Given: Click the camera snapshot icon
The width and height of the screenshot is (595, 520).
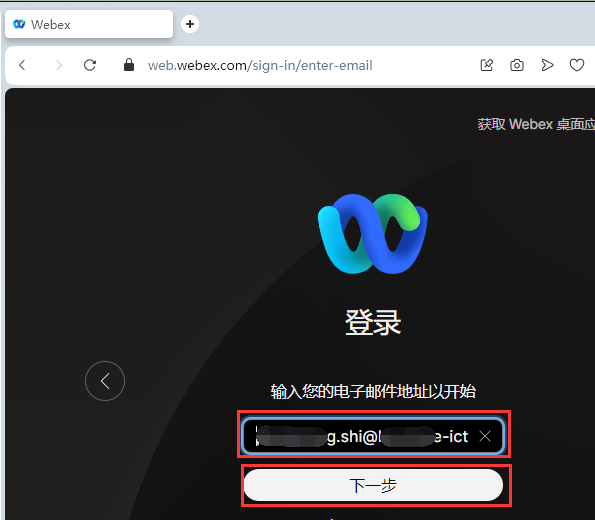Looking at the screenshot, I should pos(517,65).
